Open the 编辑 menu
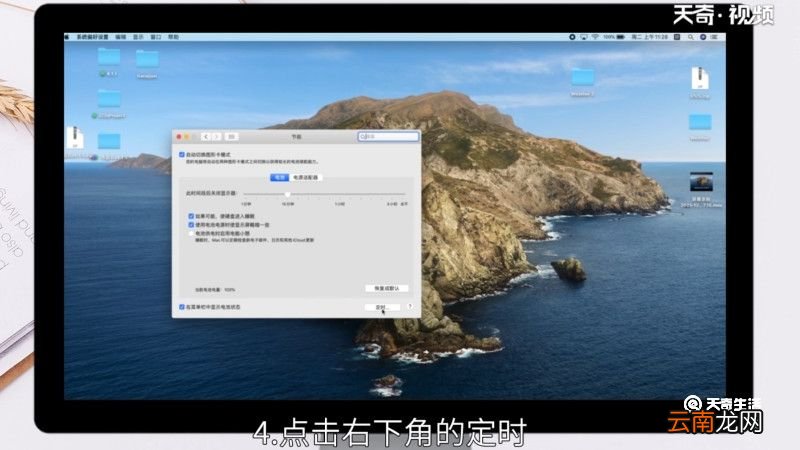The height and width of the screenshot is (450, 800). 120,37
